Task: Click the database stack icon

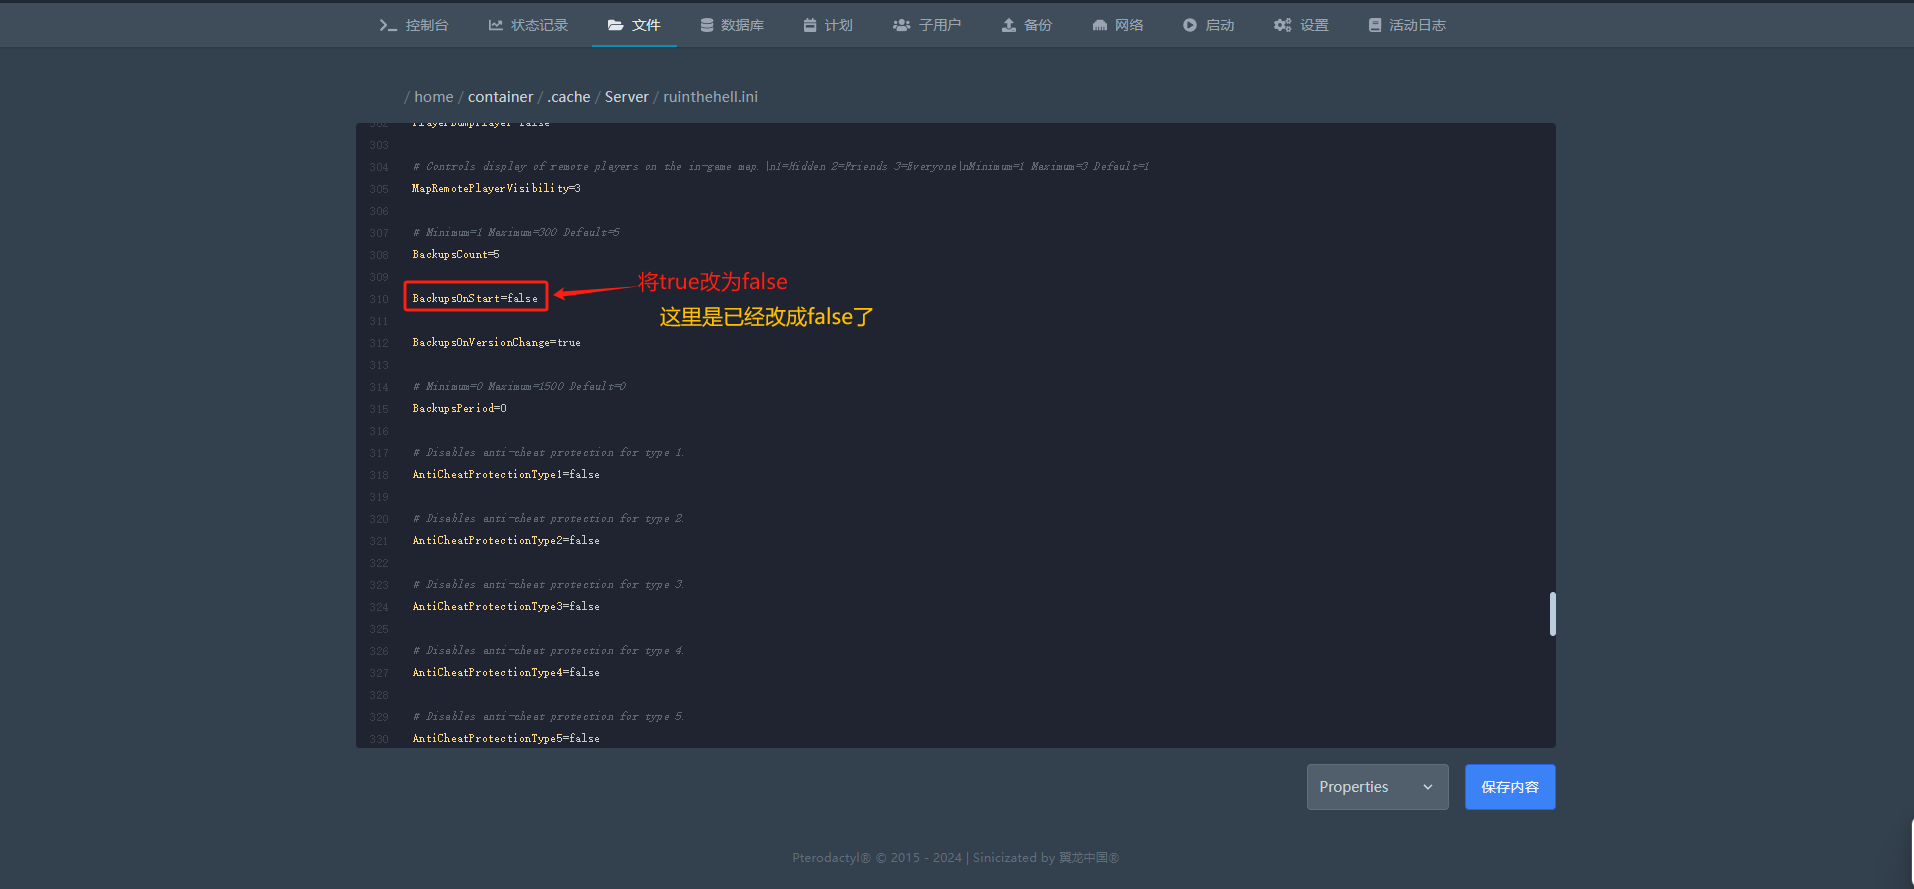Action: (x=707, y=25)
